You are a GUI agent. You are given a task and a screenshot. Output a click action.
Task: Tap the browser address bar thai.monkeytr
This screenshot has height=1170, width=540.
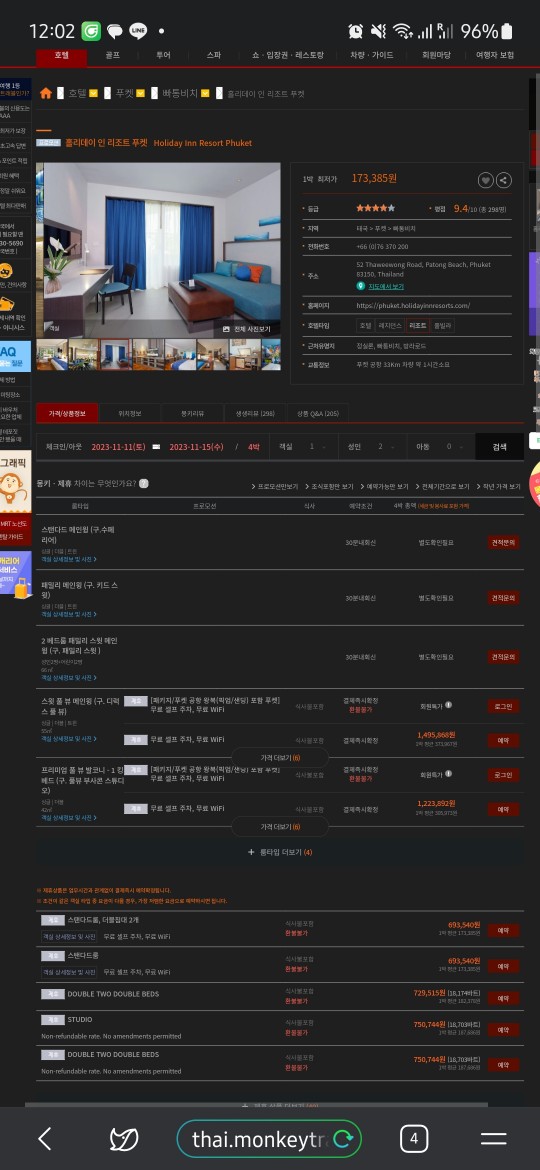260,1139
